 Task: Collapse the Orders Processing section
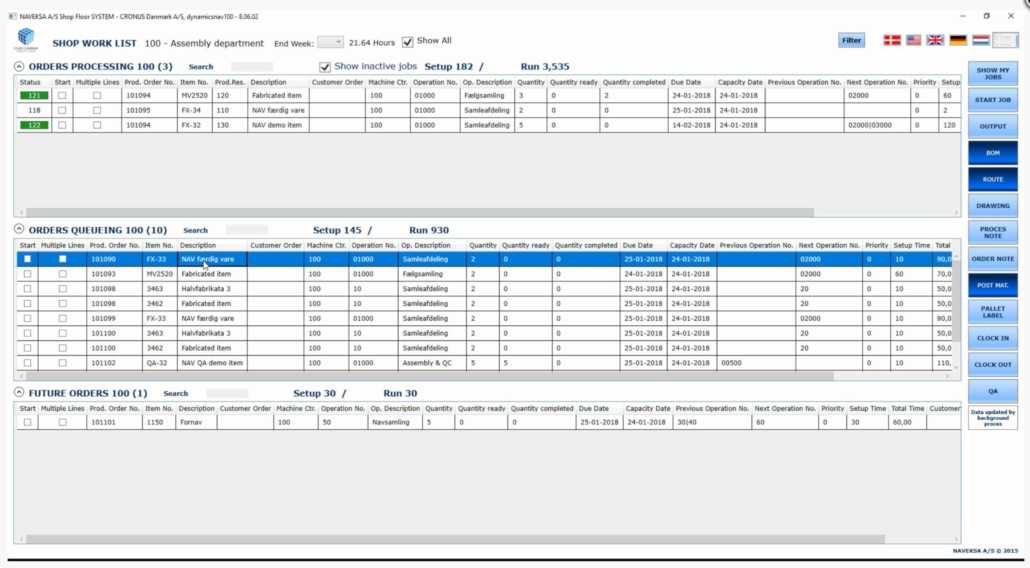point(19,66)
